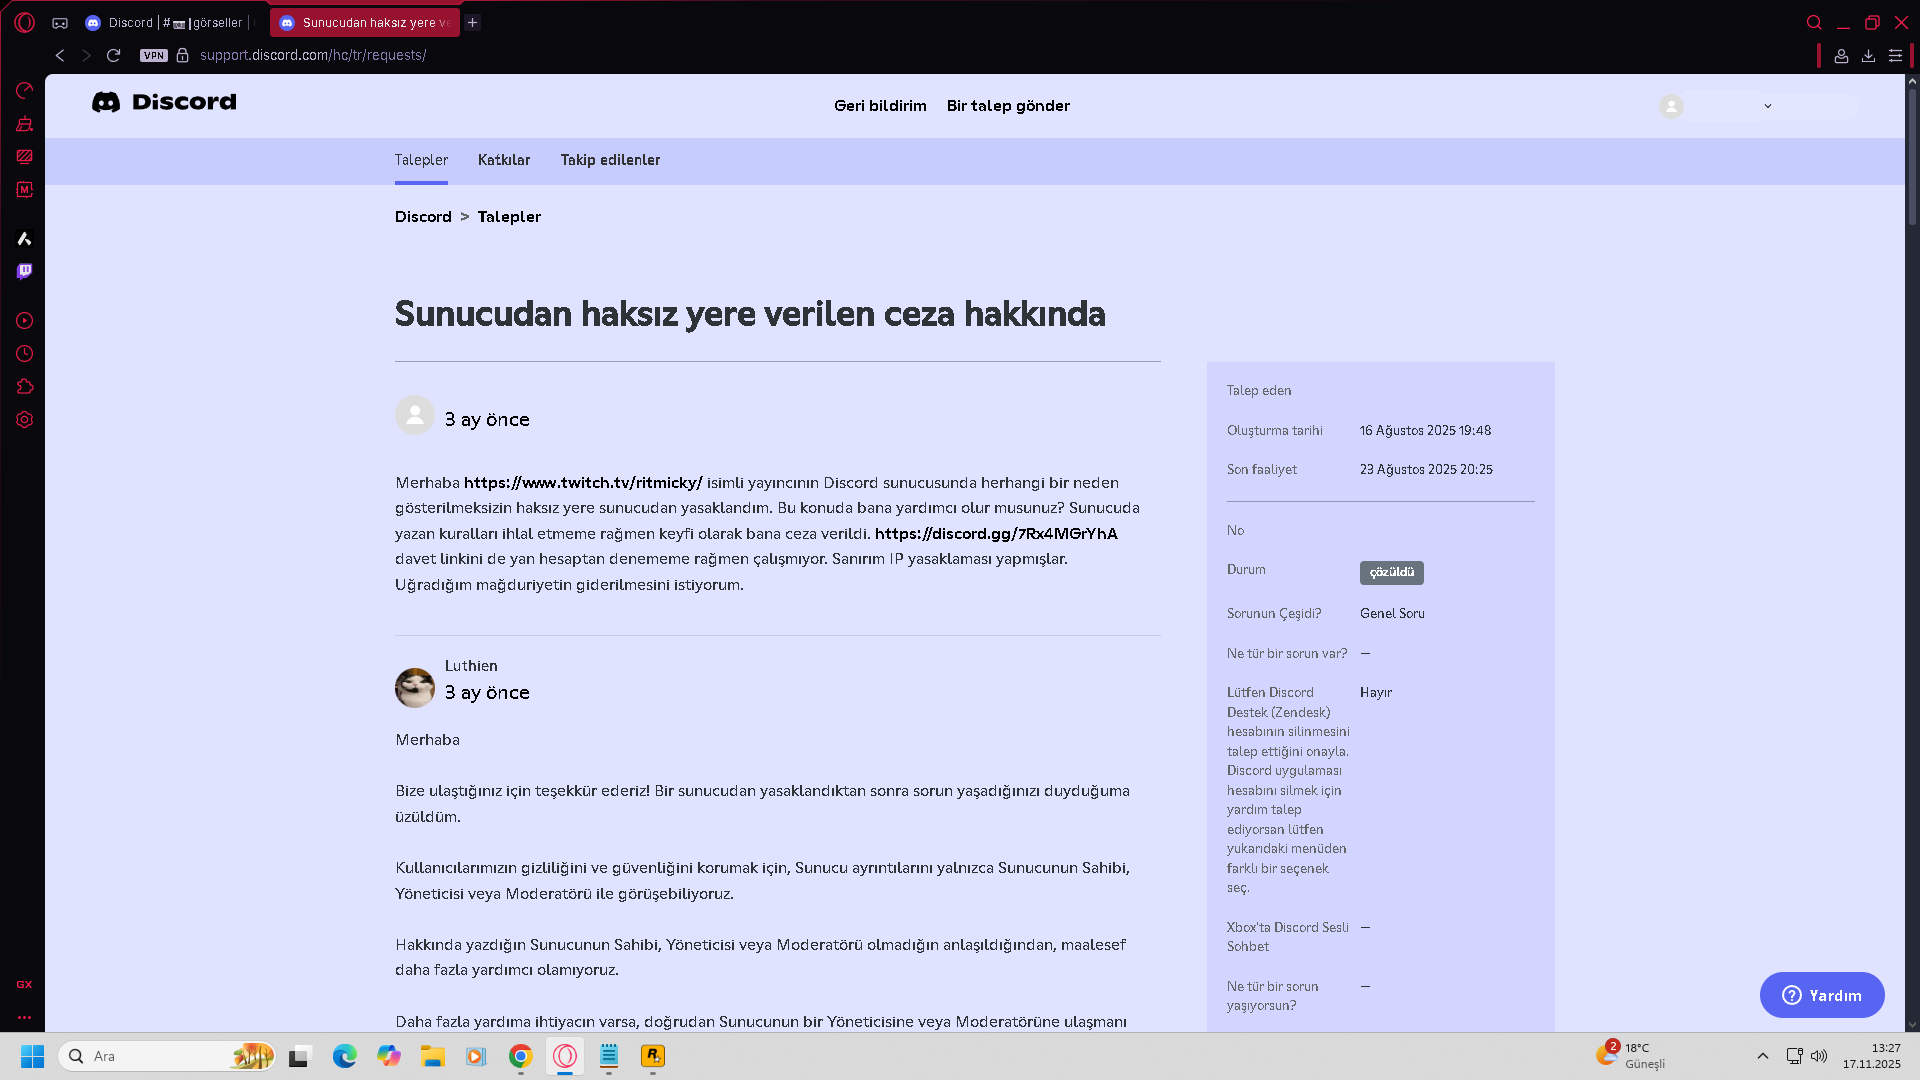Switch to the Discord görseller tab

pos(167,23)
